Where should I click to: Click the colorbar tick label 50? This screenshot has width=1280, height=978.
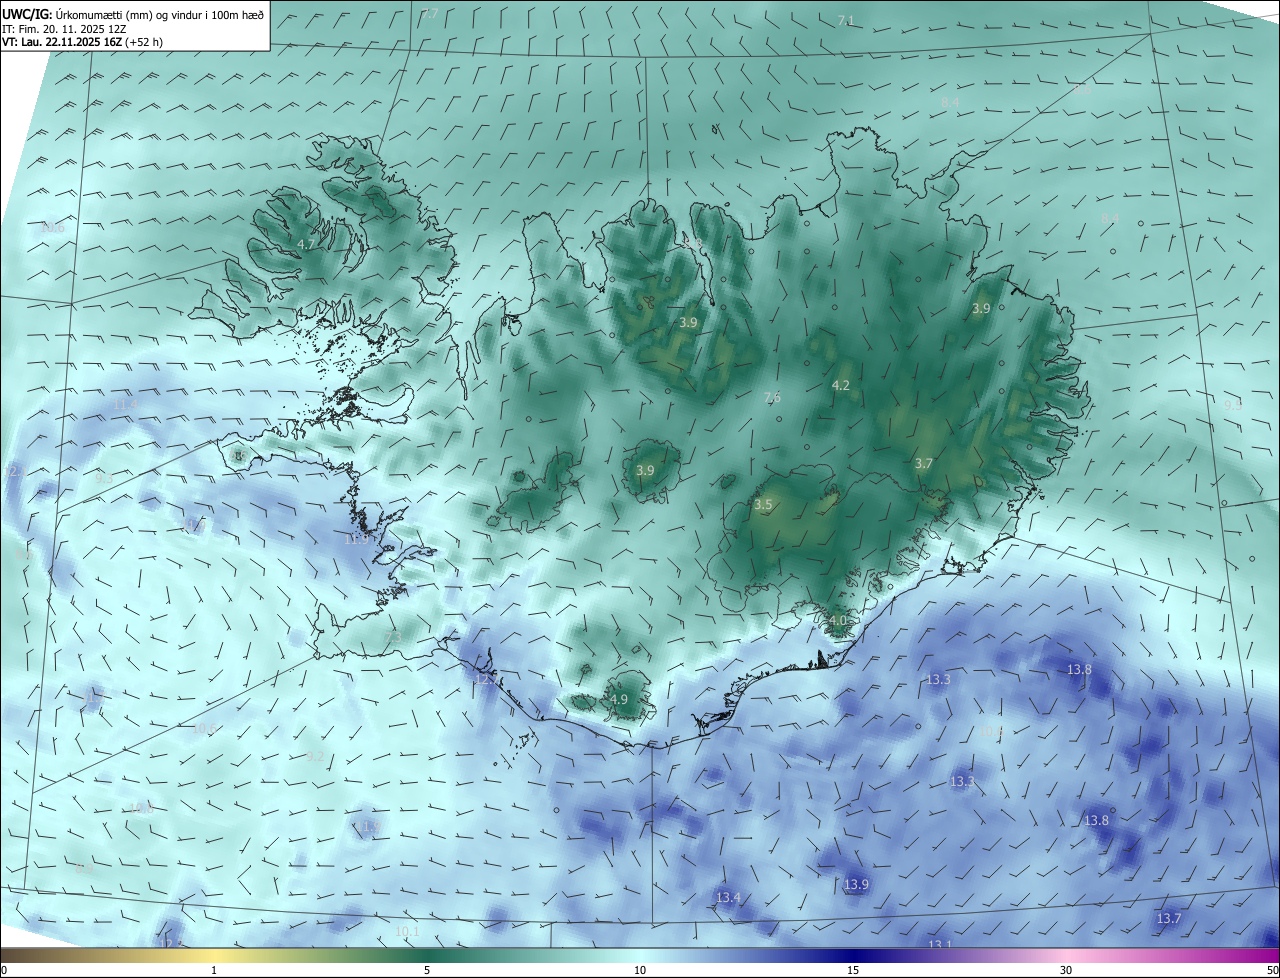click(x=1272, y=970)
